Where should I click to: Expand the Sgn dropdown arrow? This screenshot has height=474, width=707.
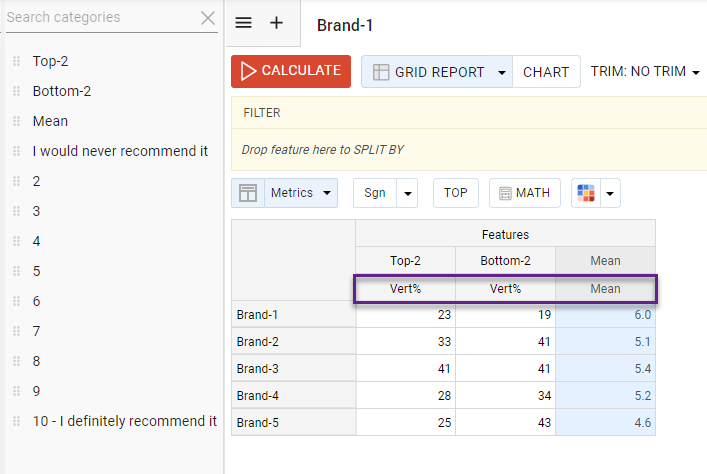[407, 193]
